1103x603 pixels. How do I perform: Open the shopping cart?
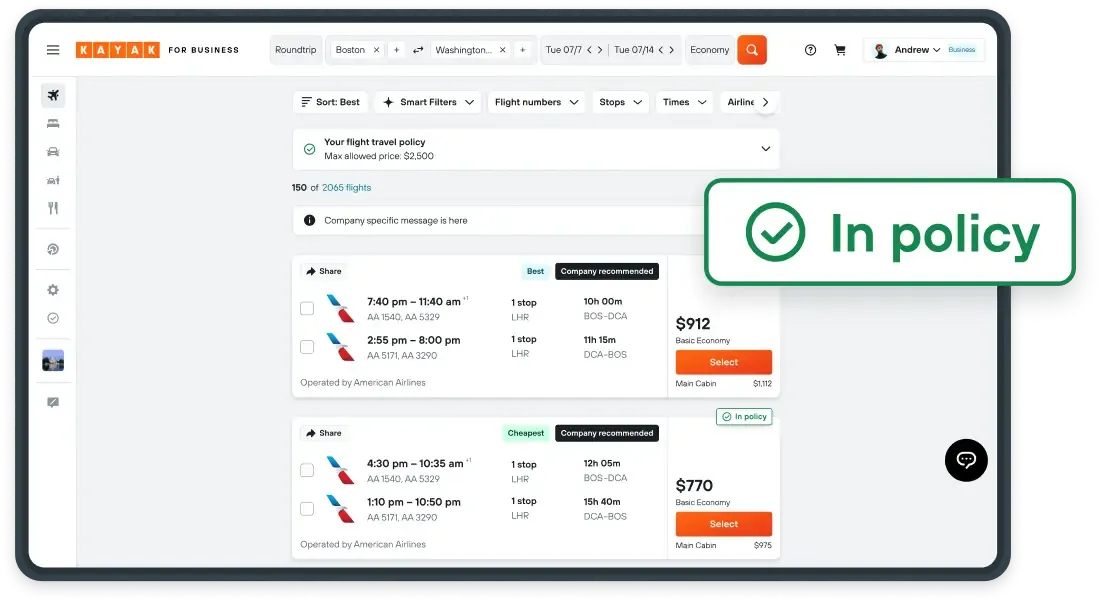click(x=840, y=50)
